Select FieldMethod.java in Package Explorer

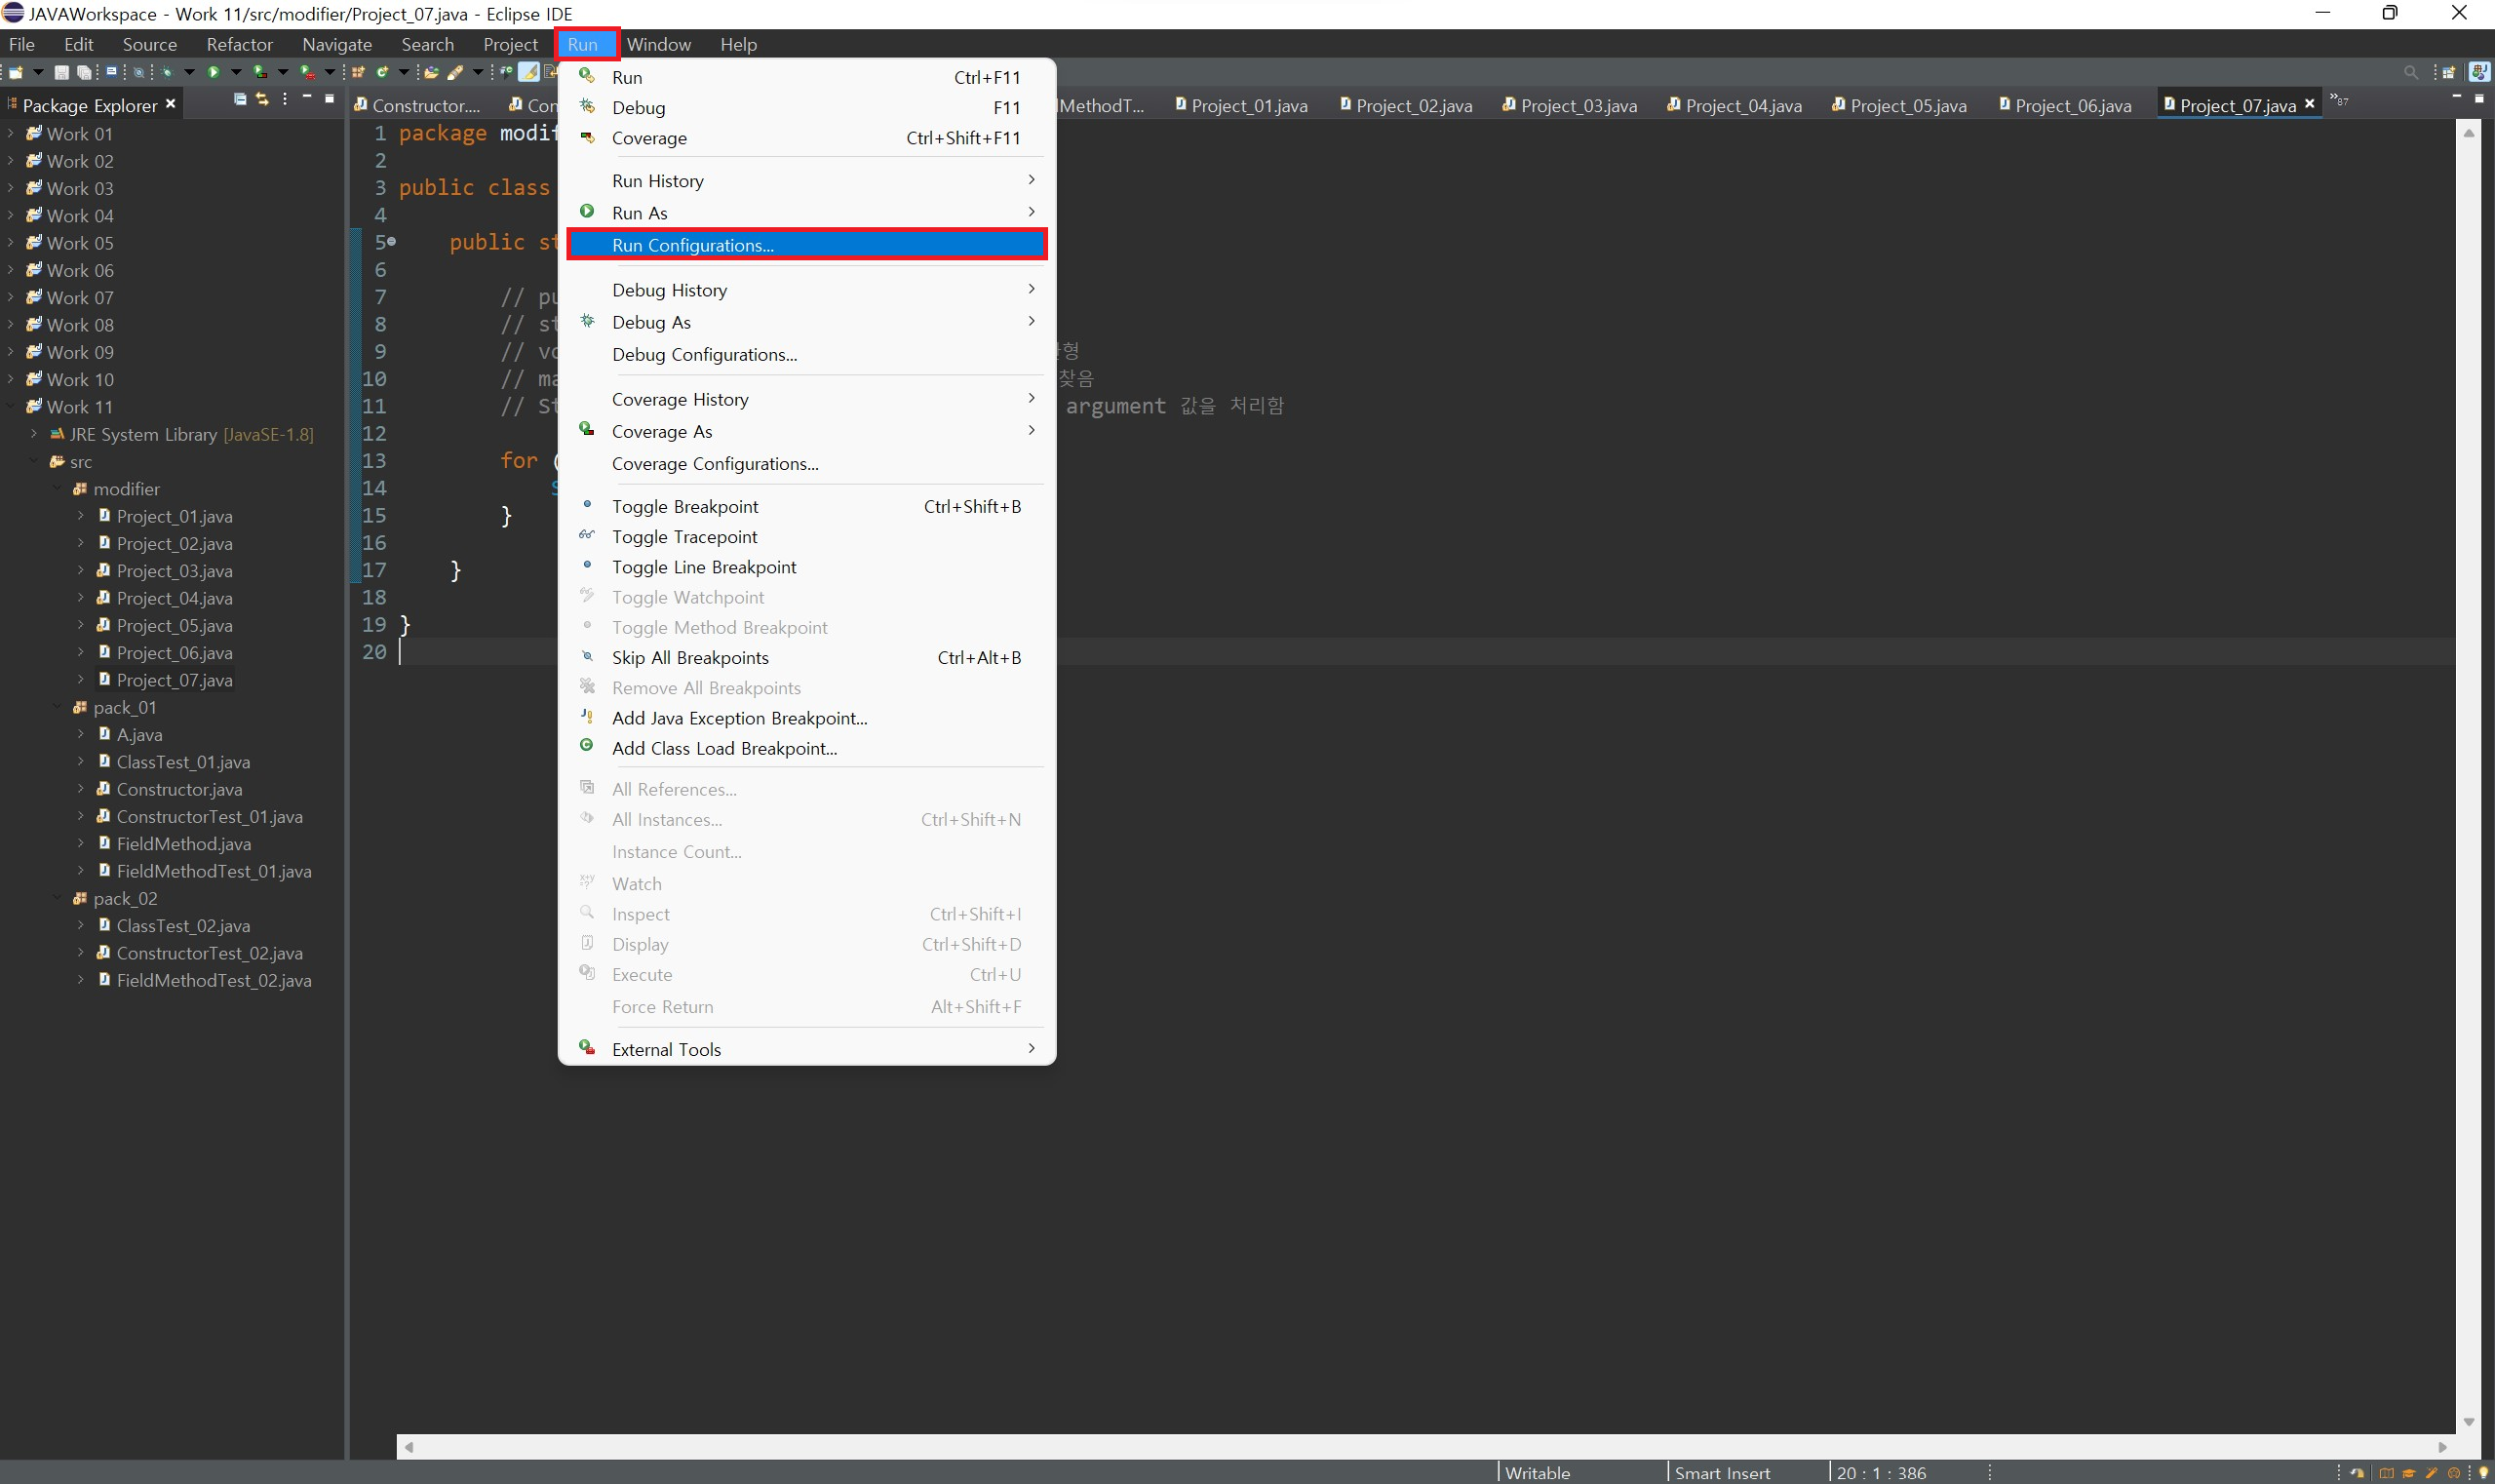pos(183,844)
